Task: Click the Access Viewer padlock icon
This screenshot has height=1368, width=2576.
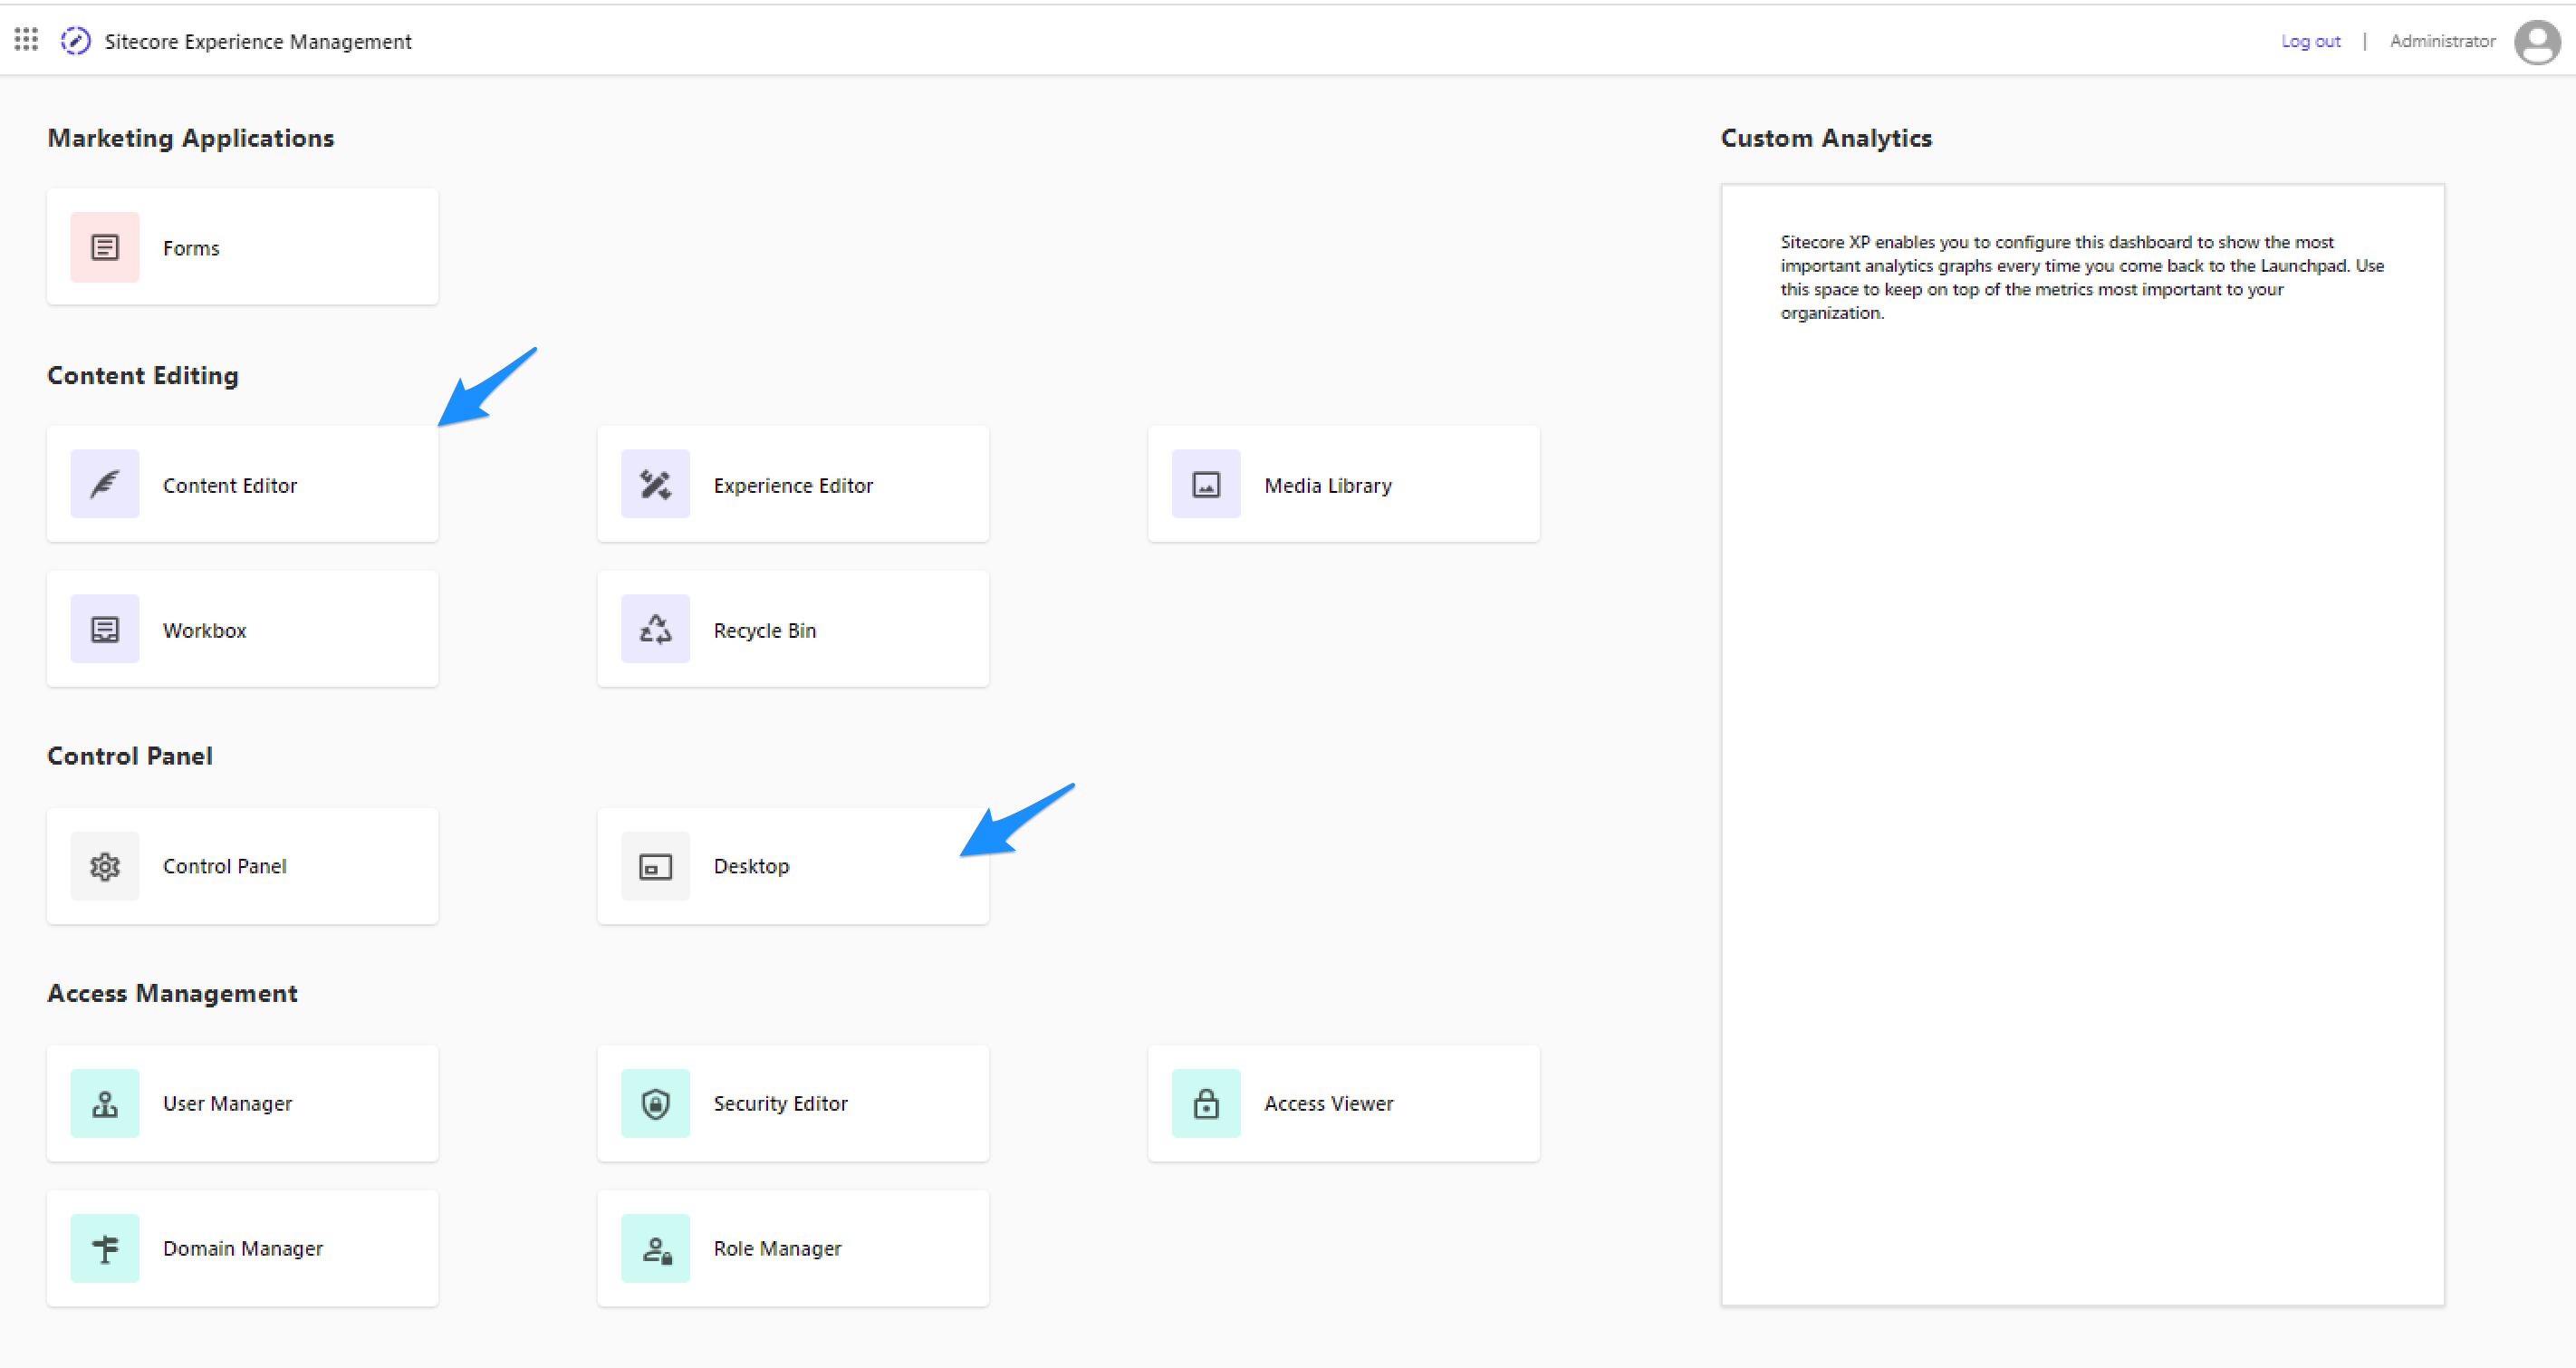Action: [1206, 1103]
